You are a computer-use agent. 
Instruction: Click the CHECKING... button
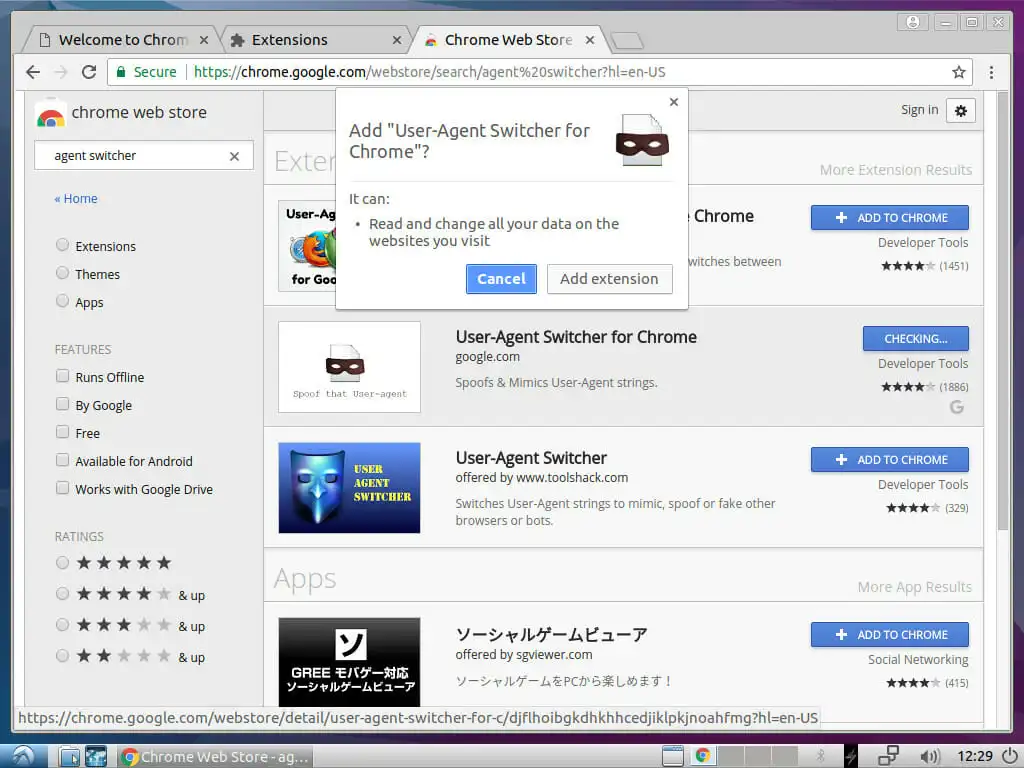point(916,339)
